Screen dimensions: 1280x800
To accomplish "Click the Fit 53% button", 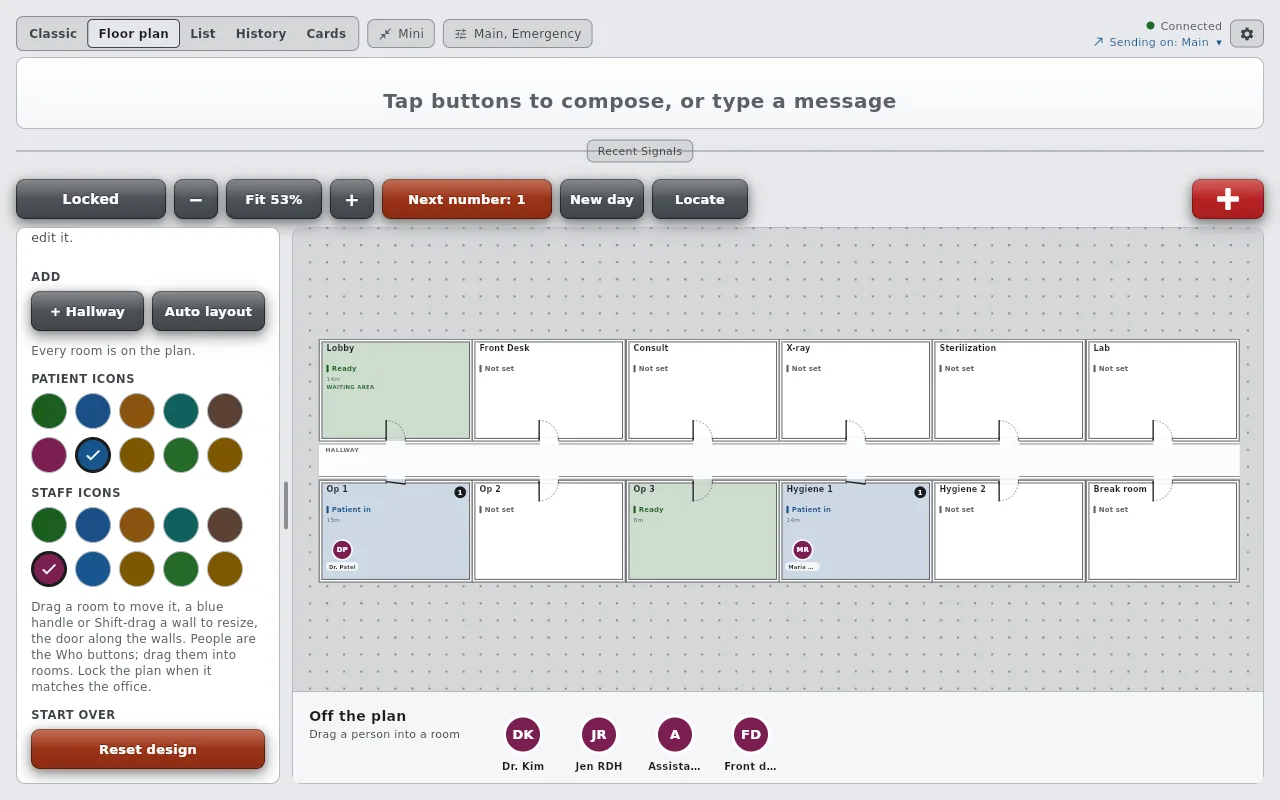I will point(274,199).
